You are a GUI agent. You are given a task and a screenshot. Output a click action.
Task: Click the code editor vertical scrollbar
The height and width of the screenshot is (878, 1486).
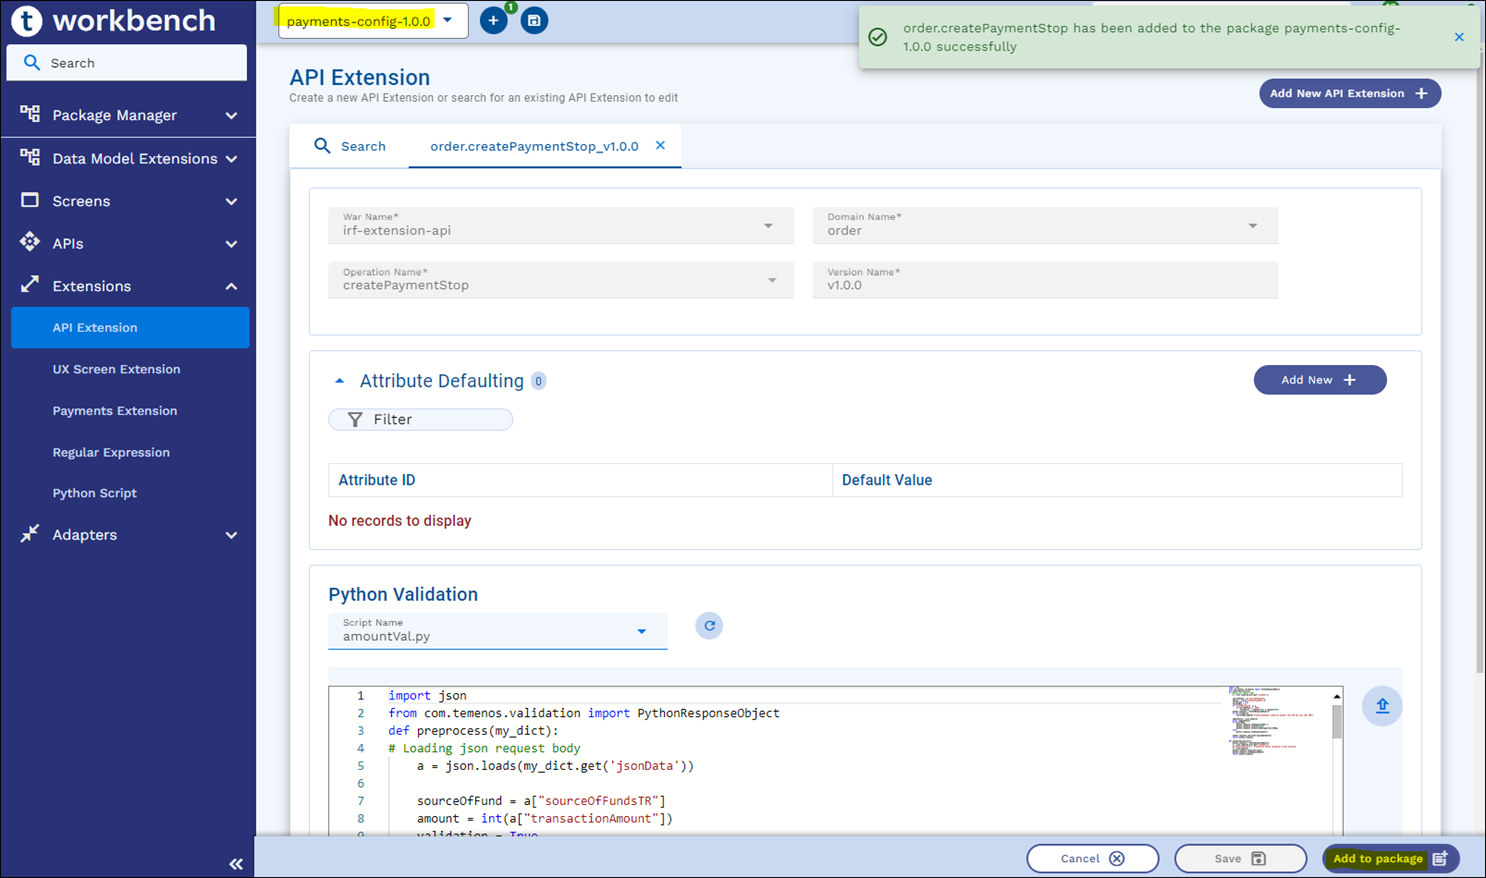[x=1337, y=720]
